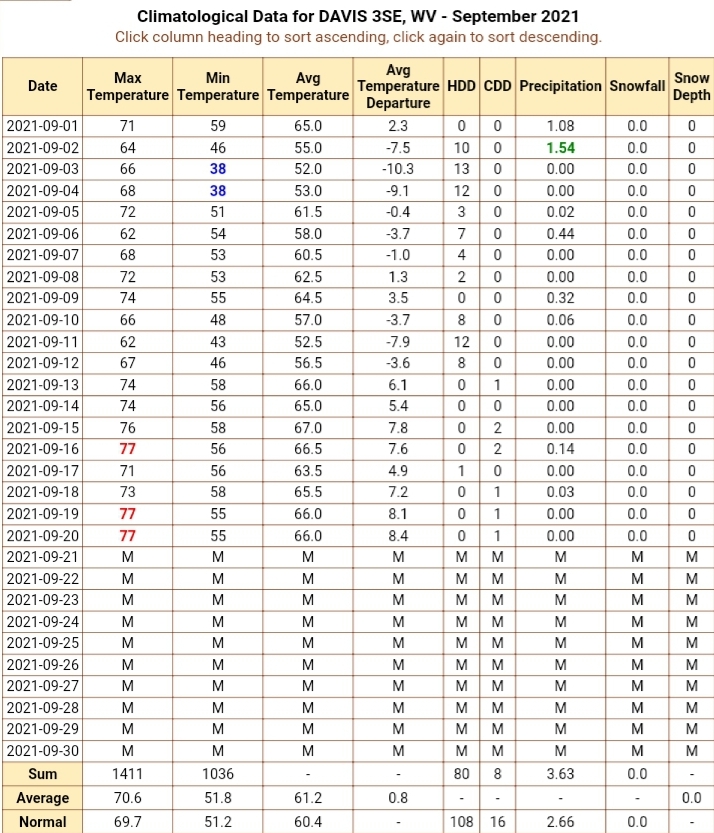Click departure -7.9 on 2021-09-11

coord(398,342)
